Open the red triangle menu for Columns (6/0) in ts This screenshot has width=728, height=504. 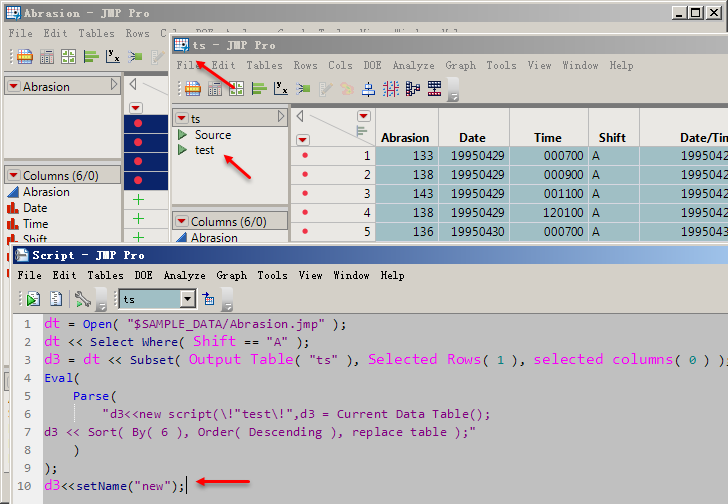pyautogui.click(x=181, y=222)
